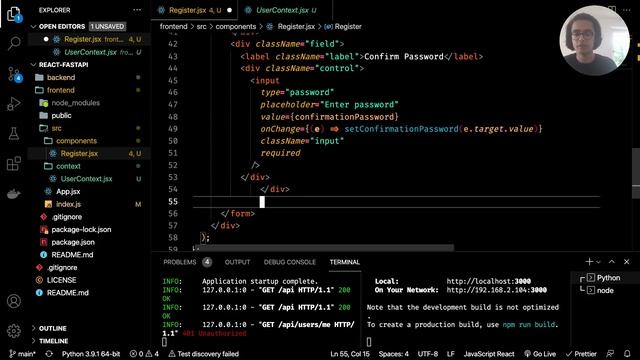Select the Terminal panel tab
Image resolution: width=640 pixels, height=360 pixels.
point(344,262)
